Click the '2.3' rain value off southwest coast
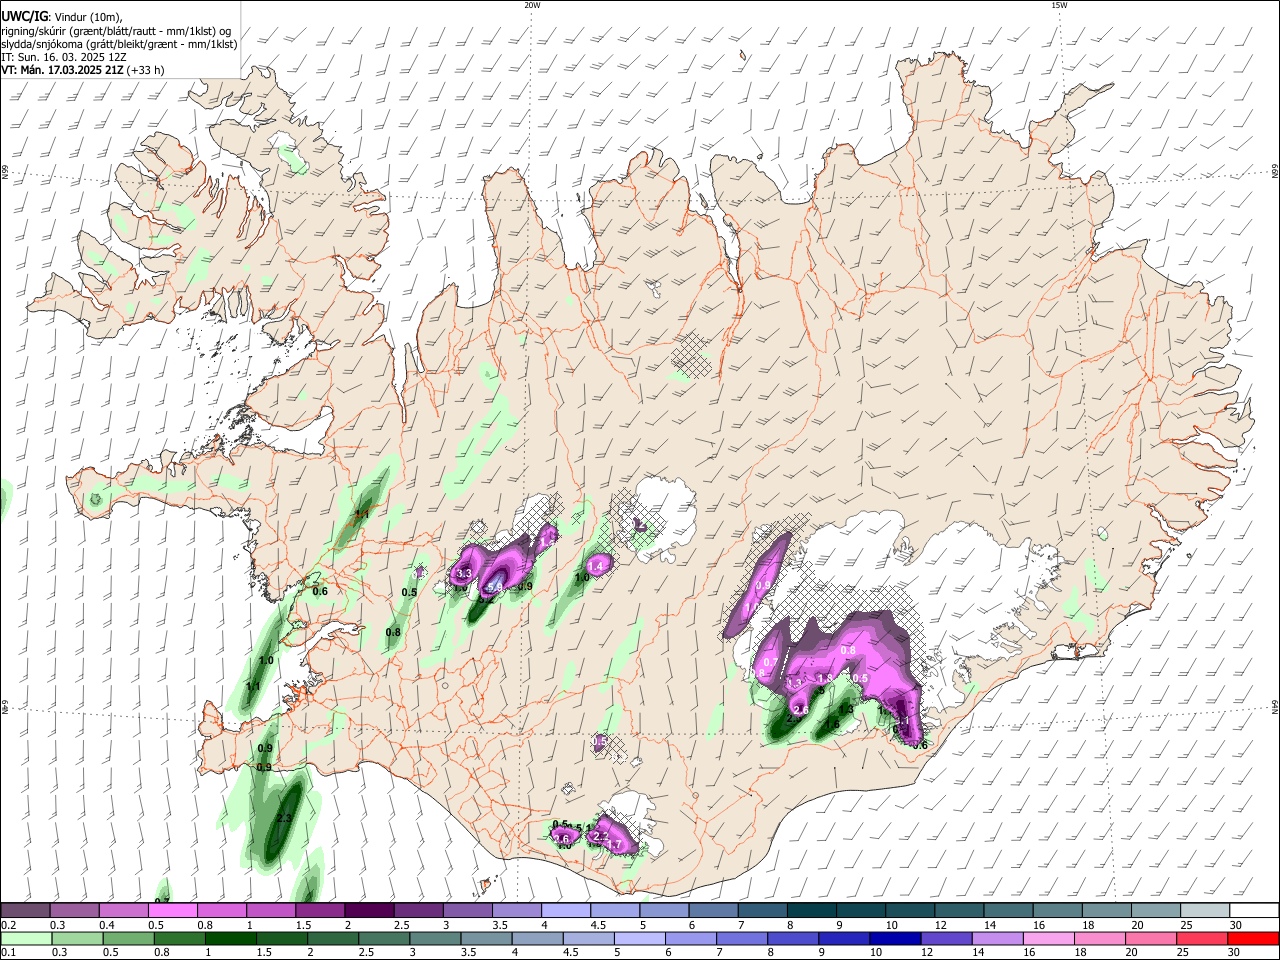This screenshot has width=1280, height=960. tap(283, 818)
